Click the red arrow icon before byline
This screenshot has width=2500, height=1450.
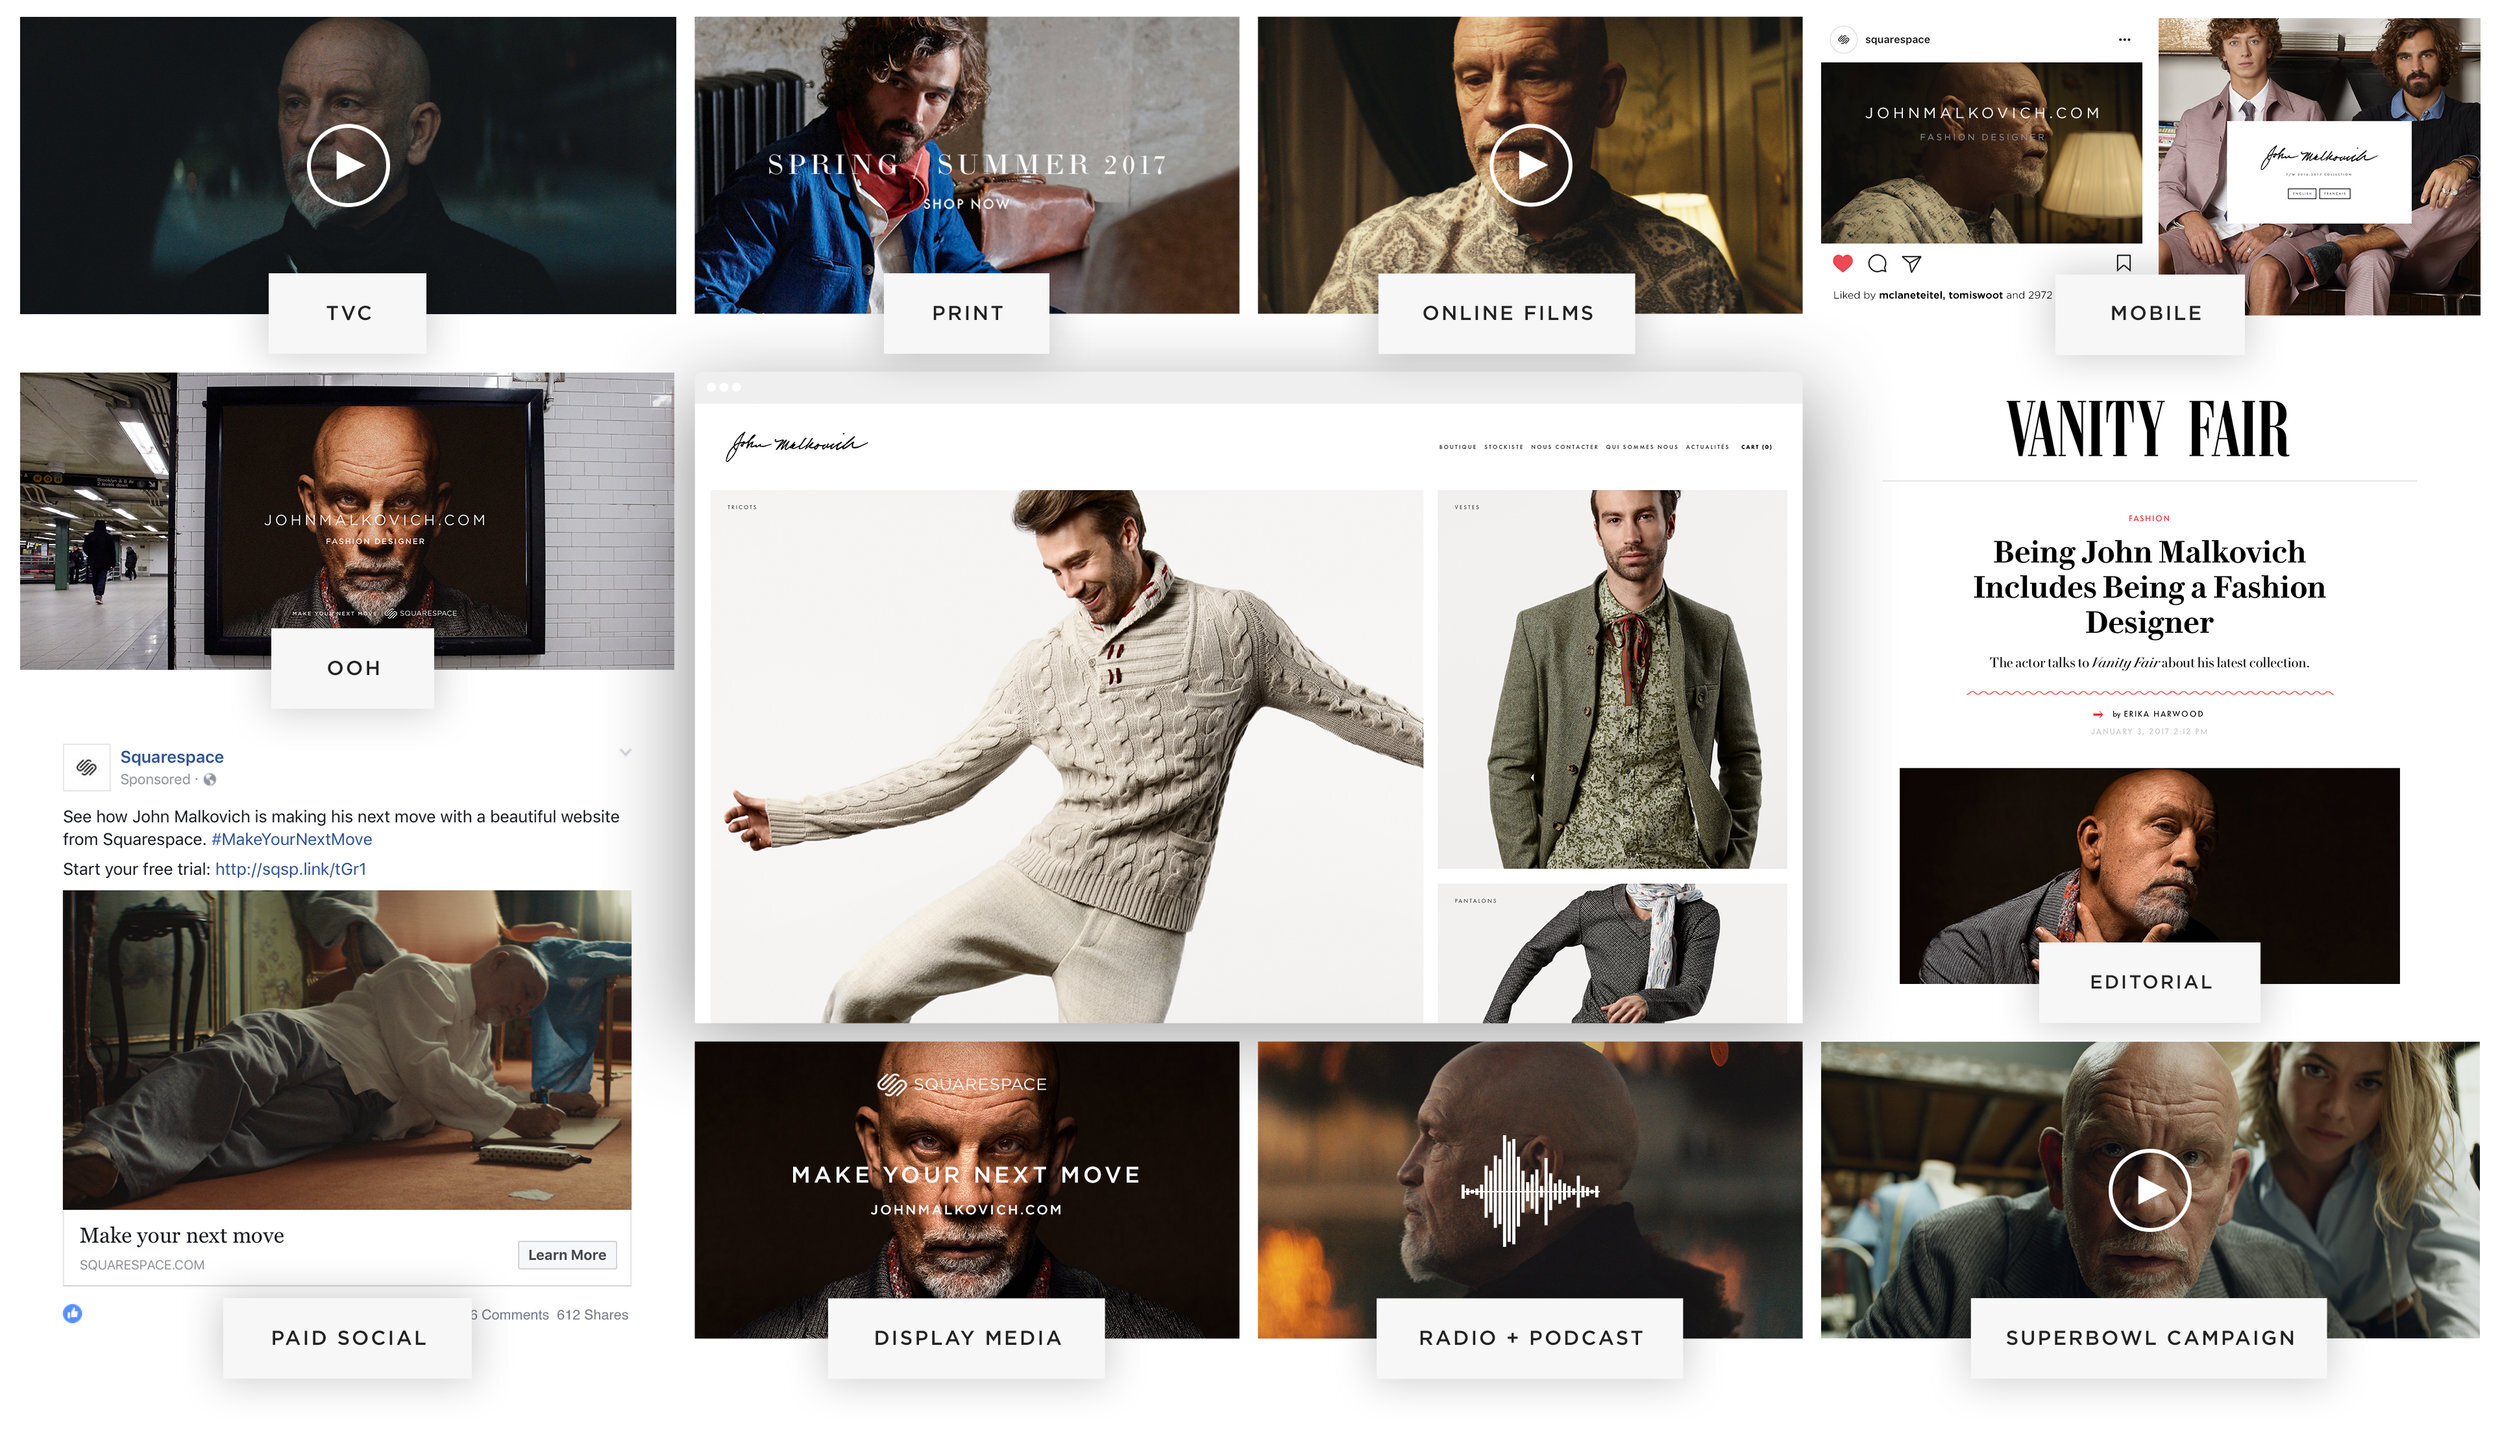pyautogui.click(x=2098, y=714)
